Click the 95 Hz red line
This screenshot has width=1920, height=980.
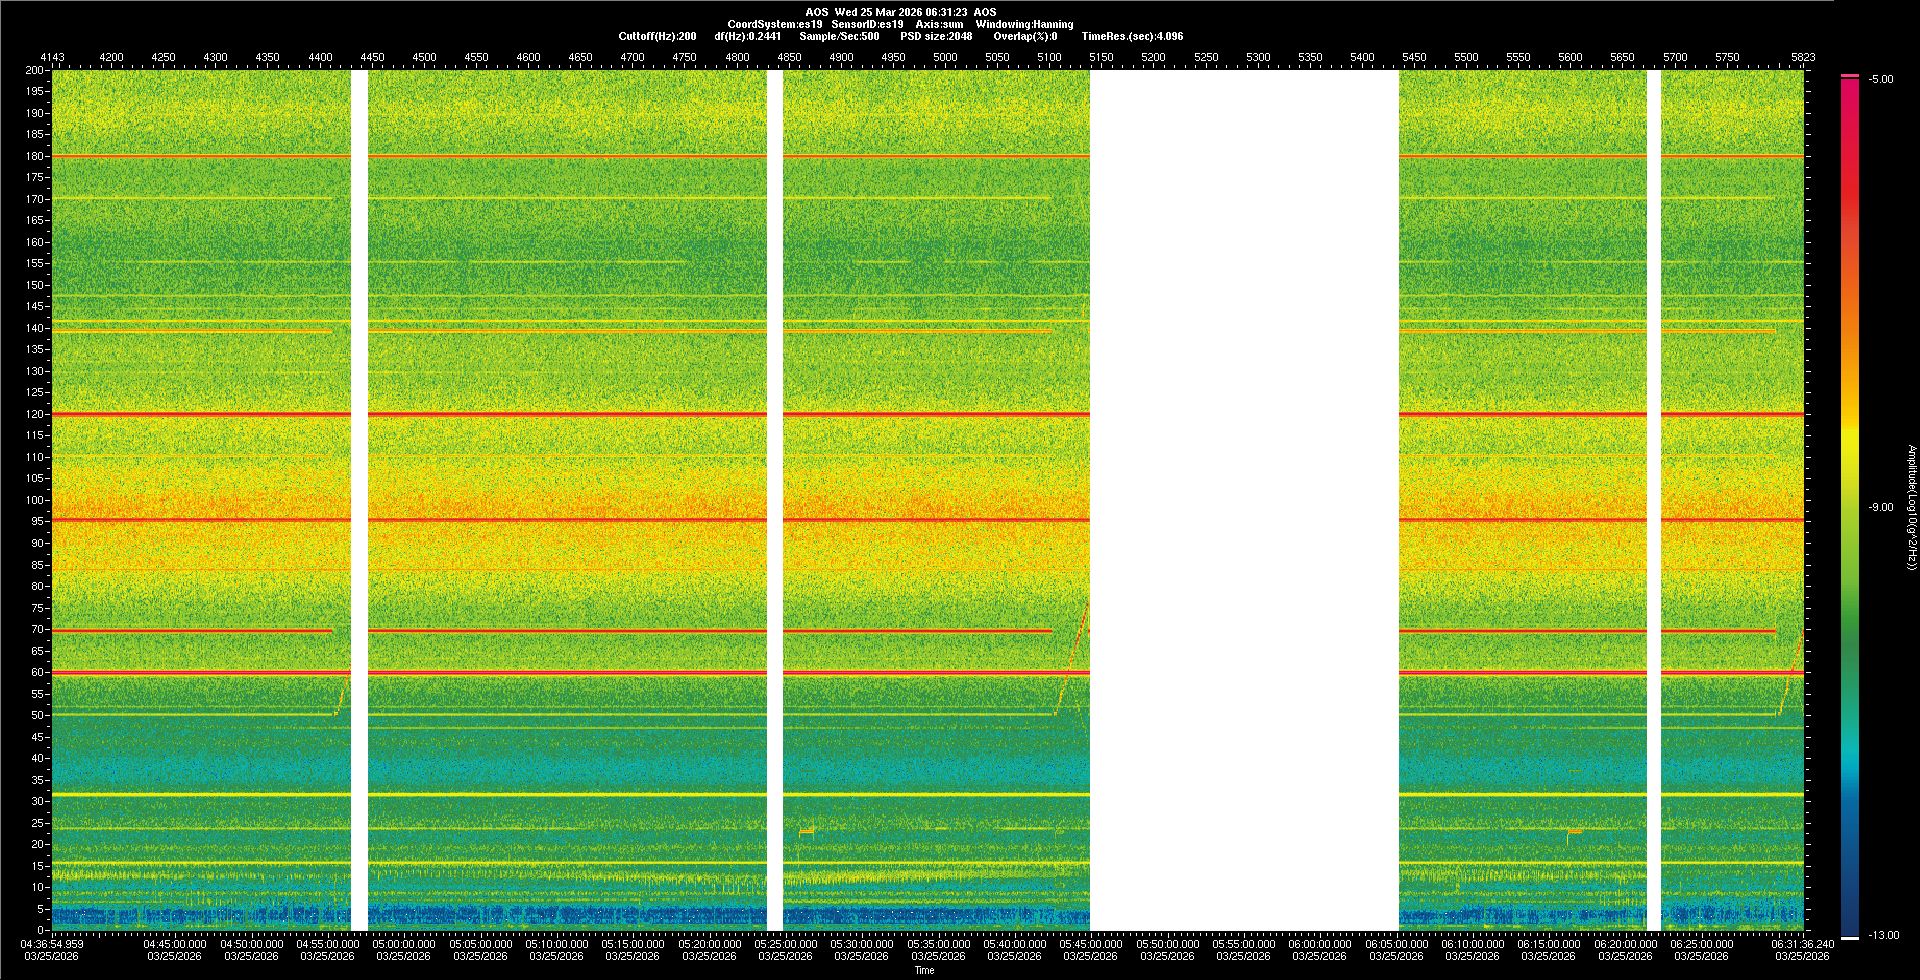560,520
